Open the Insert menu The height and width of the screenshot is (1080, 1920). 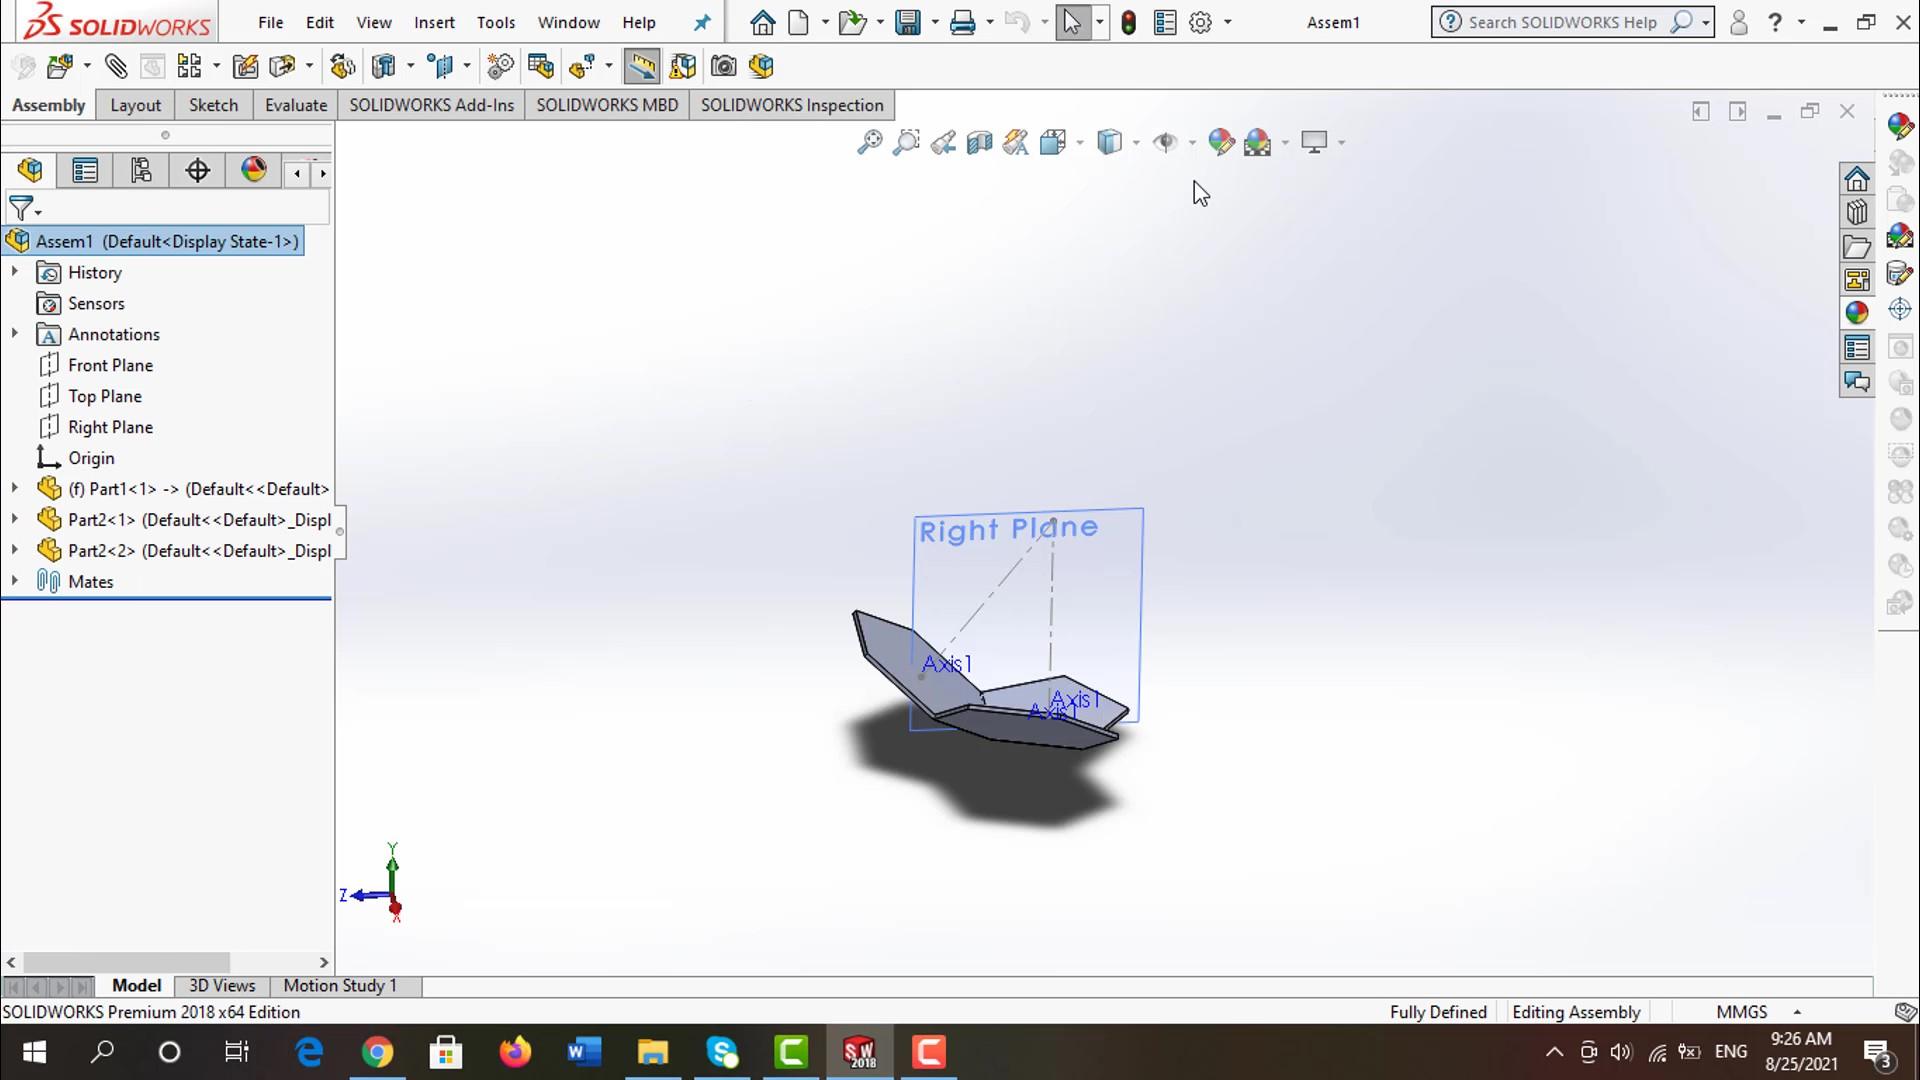pyautogui.click(x=434, y=22)
